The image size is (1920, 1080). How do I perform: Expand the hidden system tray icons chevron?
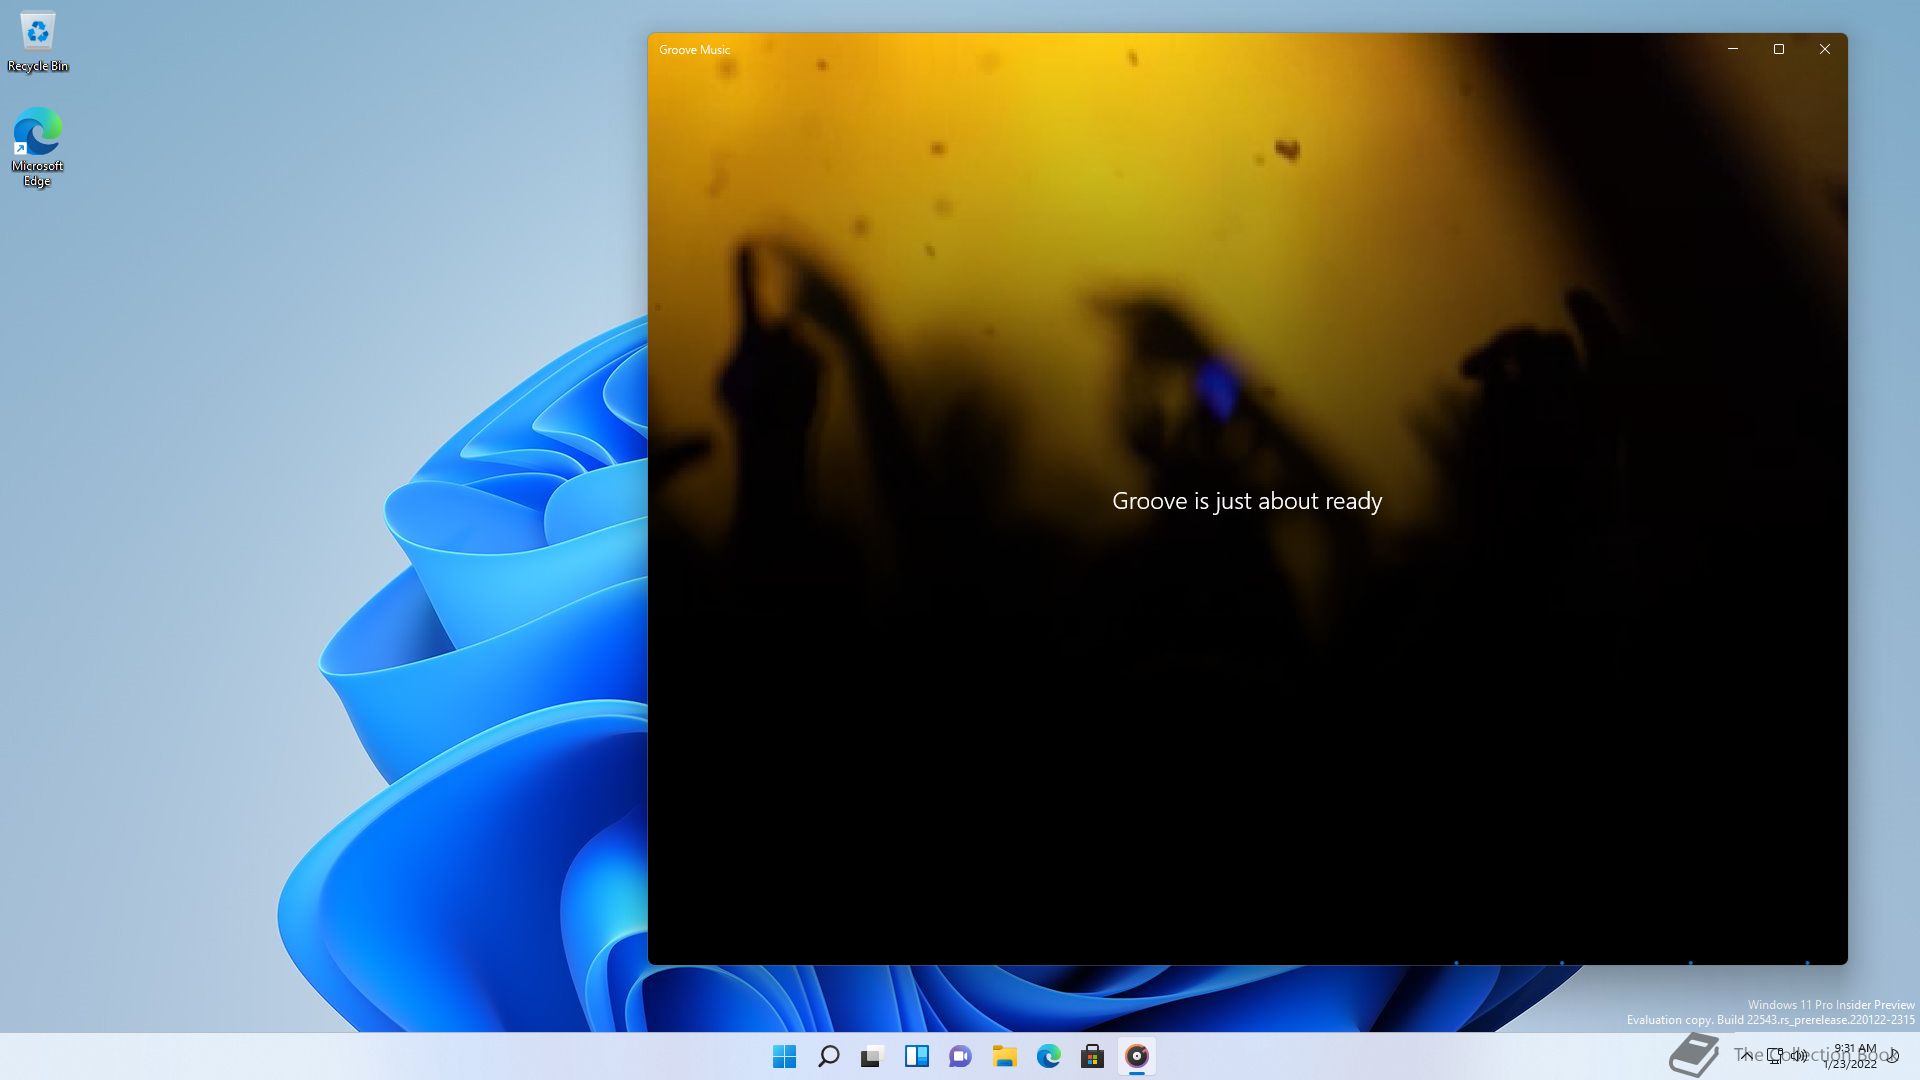1746,1055
